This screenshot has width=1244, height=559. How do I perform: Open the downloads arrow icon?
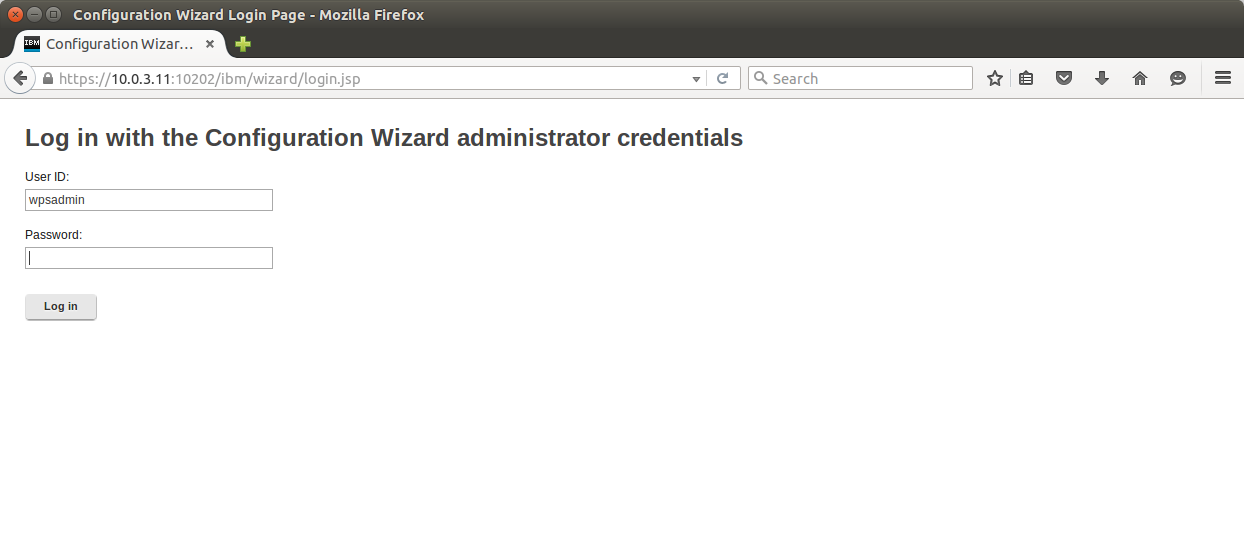[1102, 78]
